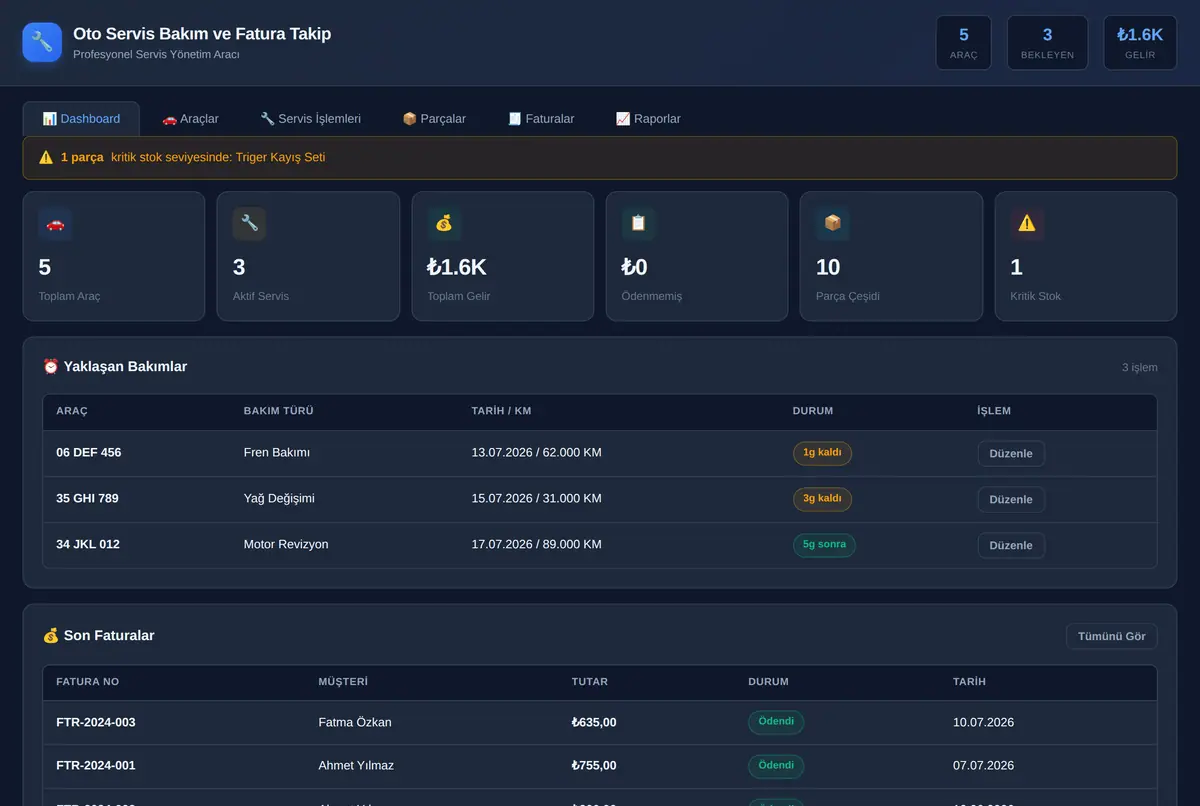Viewport: 1200px width, 806px height.
Task: Click the '1g kaldı' status badge
Action: coord(822,453)
